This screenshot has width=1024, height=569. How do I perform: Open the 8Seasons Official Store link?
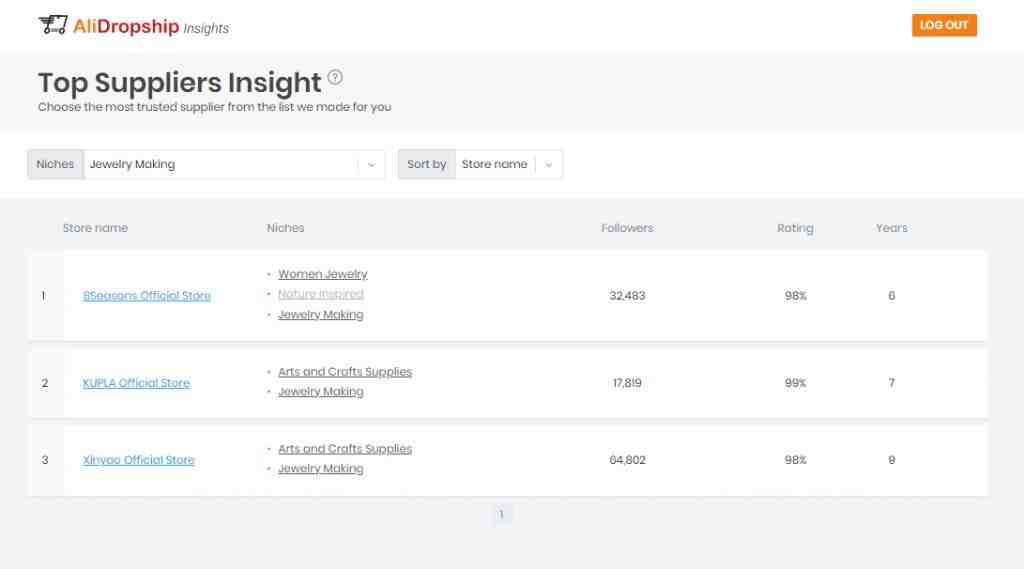click(147, 296)
